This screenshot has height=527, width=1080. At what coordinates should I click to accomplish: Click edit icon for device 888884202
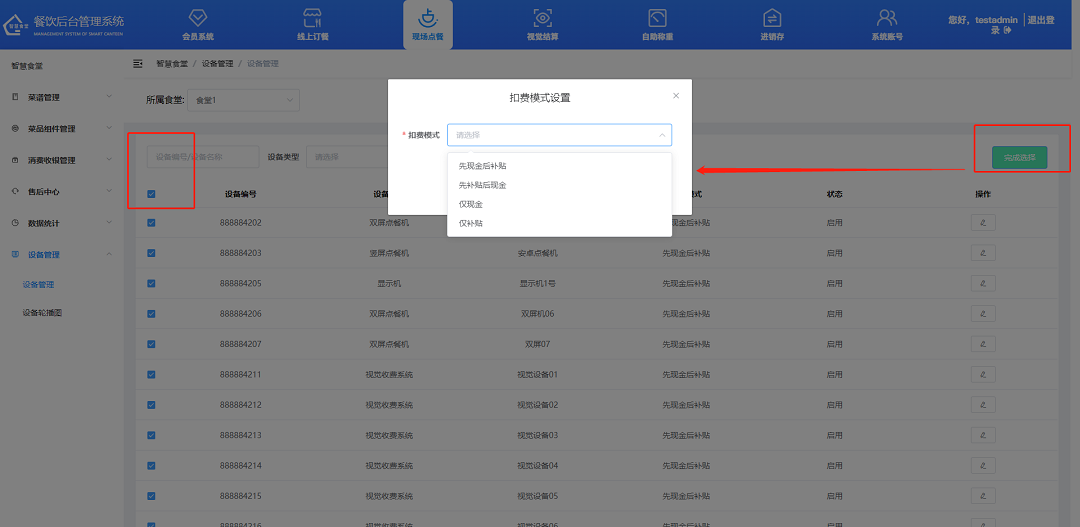982,222
